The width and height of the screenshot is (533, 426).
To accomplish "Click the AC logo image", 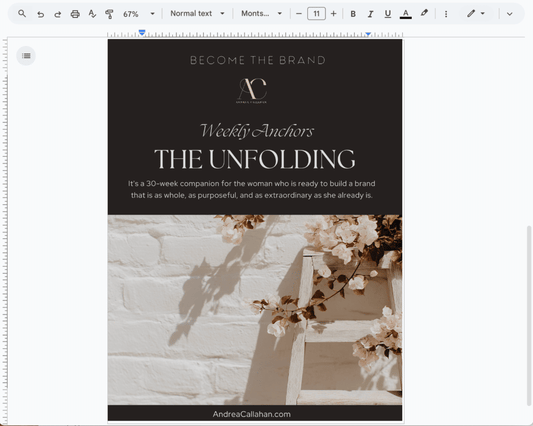I will pyautogui.click(x=252, y=90).
